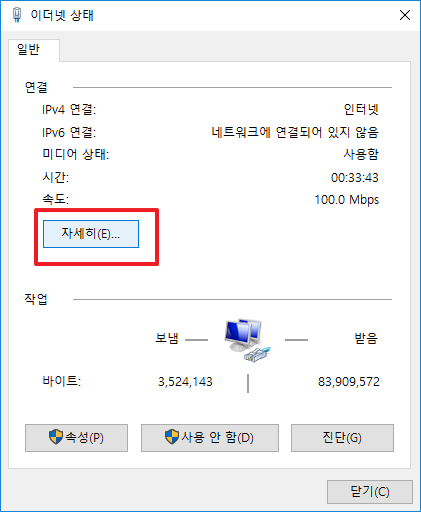Image resolution: width=421 pixels, height=512 pixels.
Task: Click the 닫기(C) button
Action: (370, 492)
